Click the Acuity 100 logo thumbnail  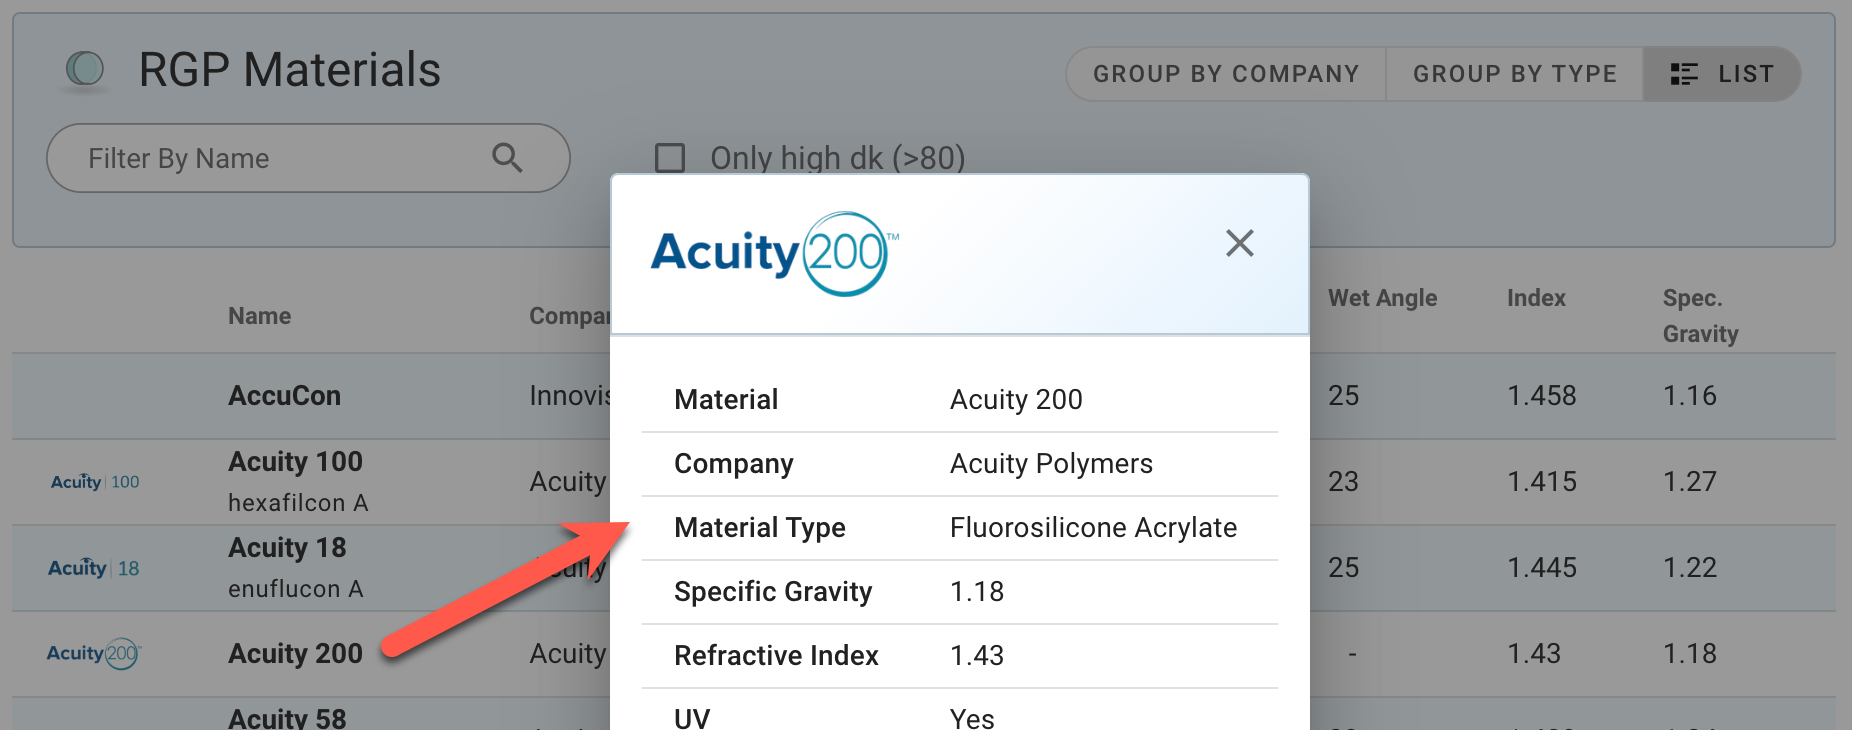point(95,482)
